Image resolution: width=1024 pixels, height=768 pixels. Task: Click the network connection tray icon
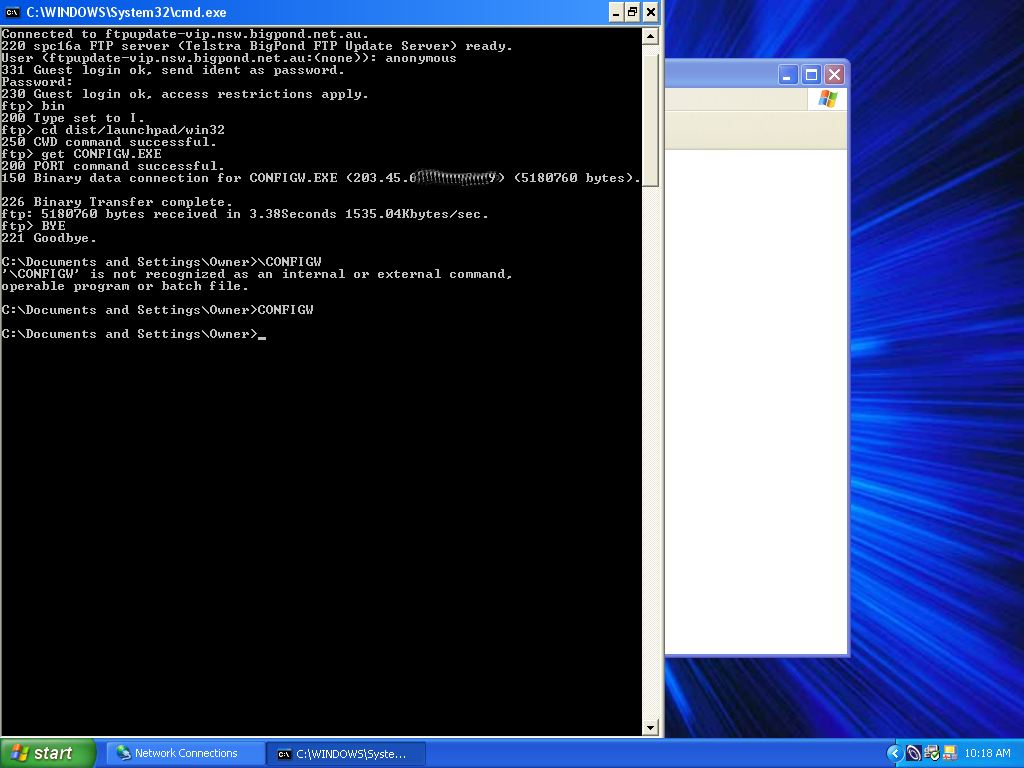(x=950, y=754)
